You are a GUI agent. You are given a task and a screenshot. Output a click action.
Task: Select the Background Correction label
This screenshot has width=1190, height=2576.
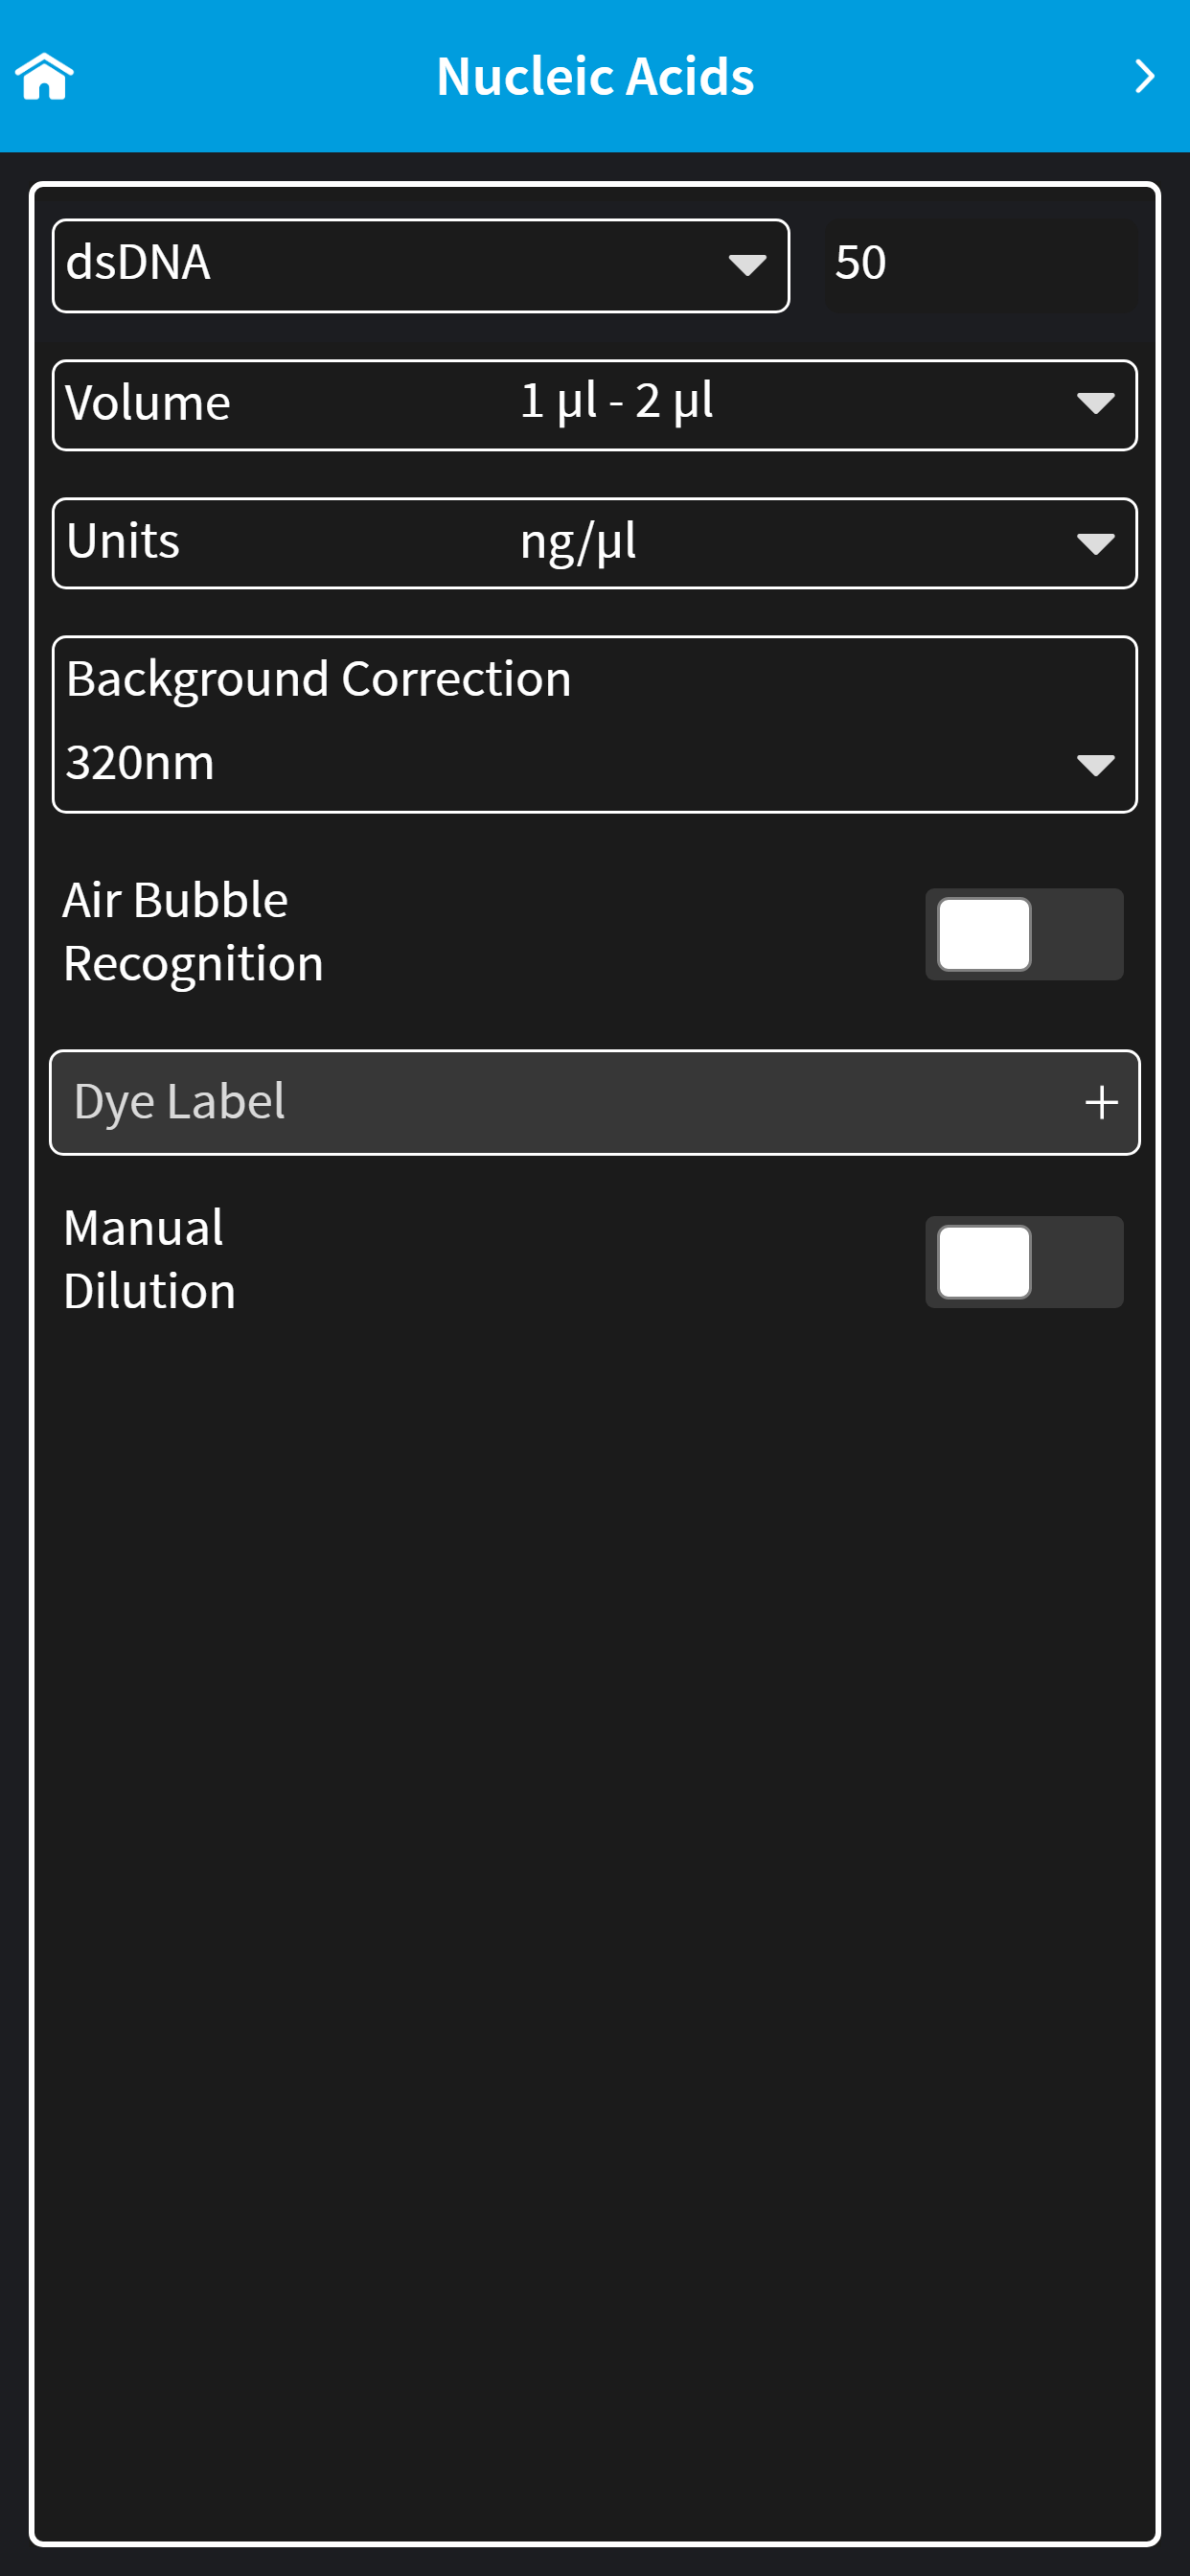coord(319,680)
